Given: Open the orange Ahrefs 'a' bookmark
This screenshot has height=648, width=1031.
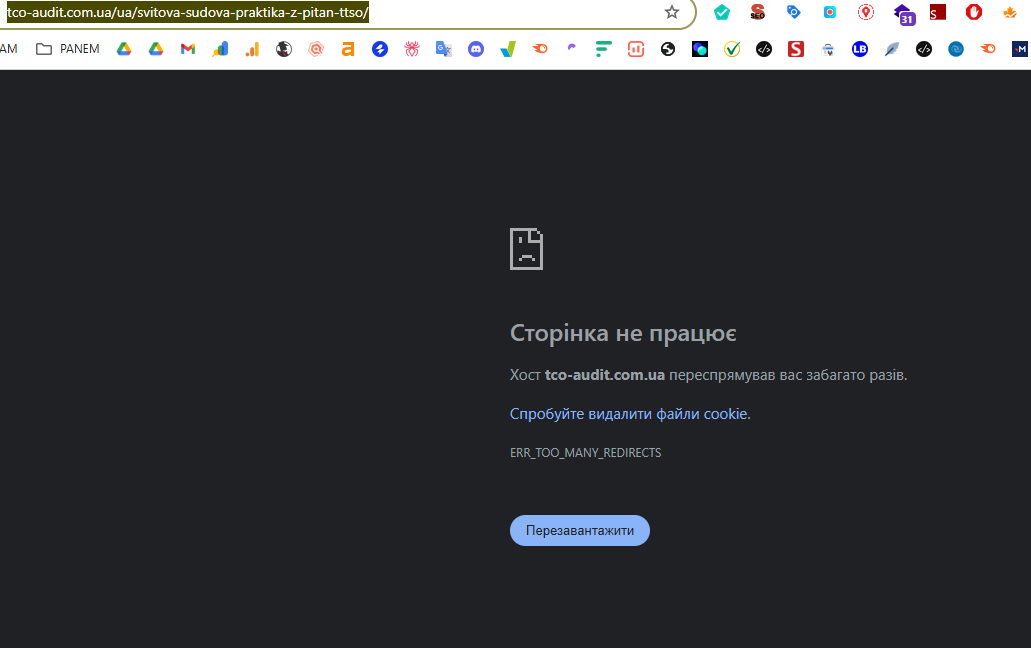Looking at the screenshot, I should (348, 49).
